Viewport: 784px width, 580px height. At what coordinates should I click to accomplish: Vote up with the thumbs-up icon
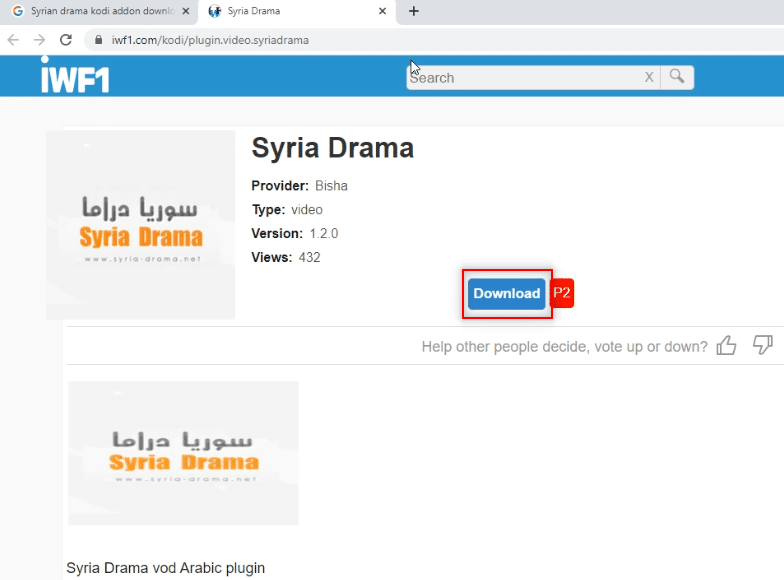point(726,345)
